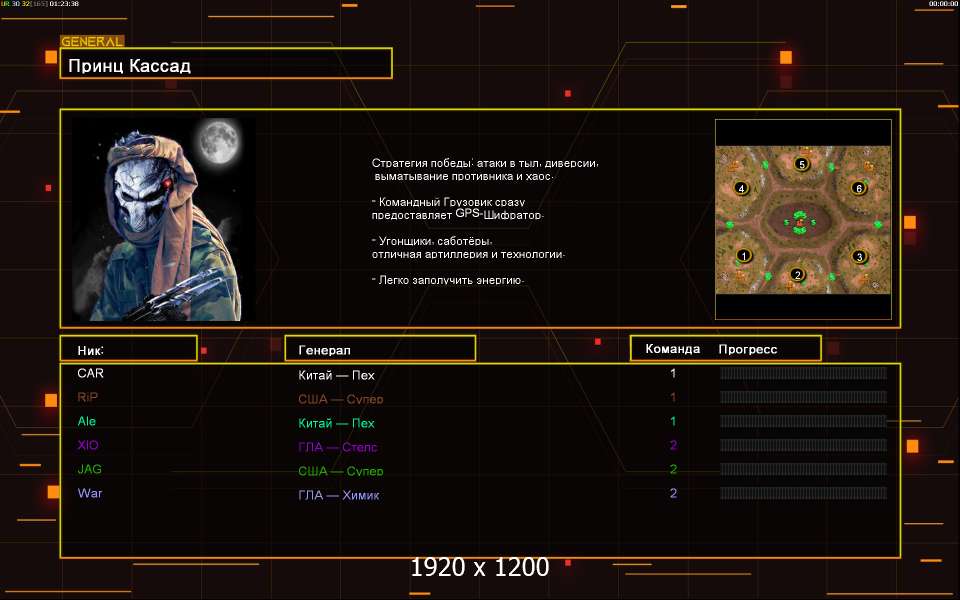The width and height of the screenshot is (960, 600).
Task: Click the 'Ник:' column header
Action: click(129, 348)
